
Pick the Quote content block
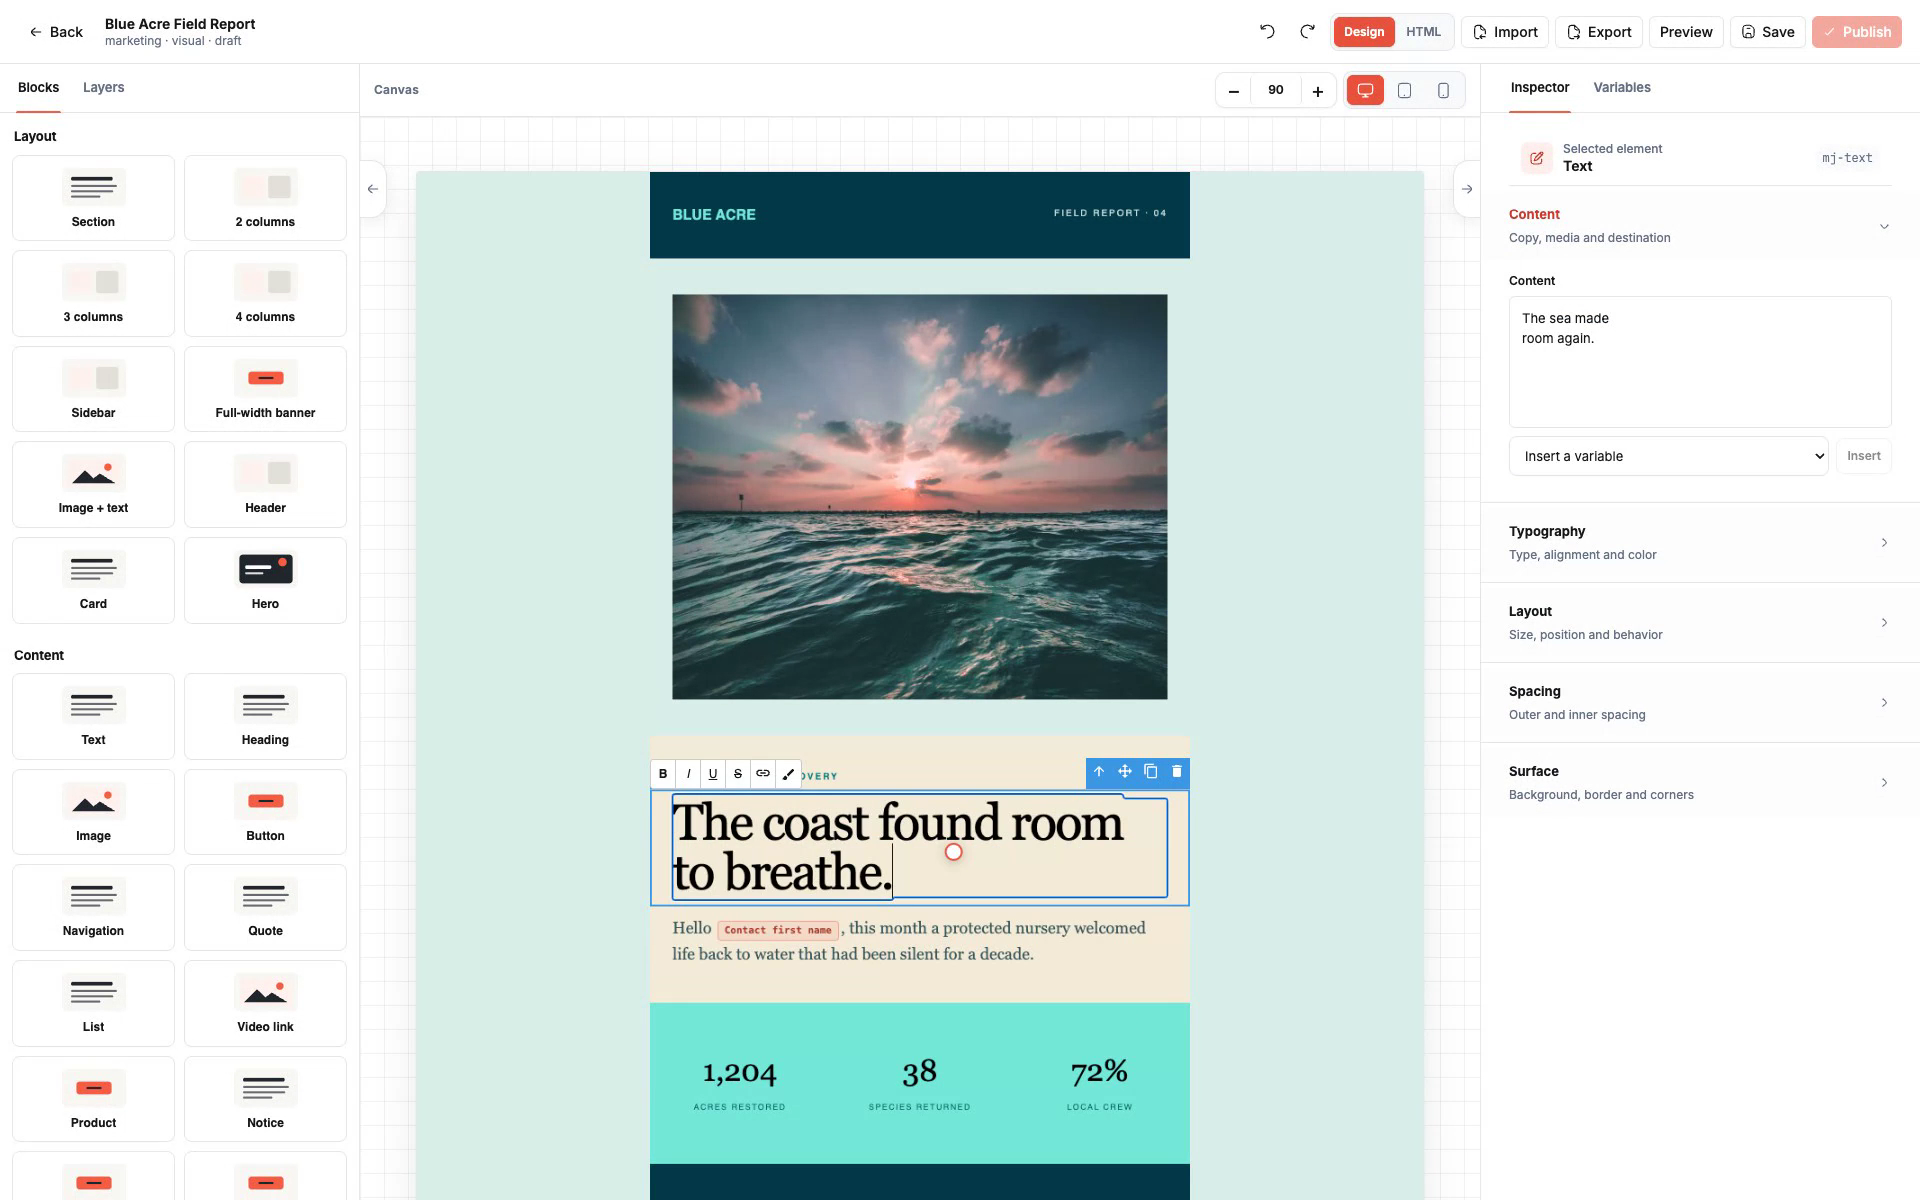(x=265, y=908)
